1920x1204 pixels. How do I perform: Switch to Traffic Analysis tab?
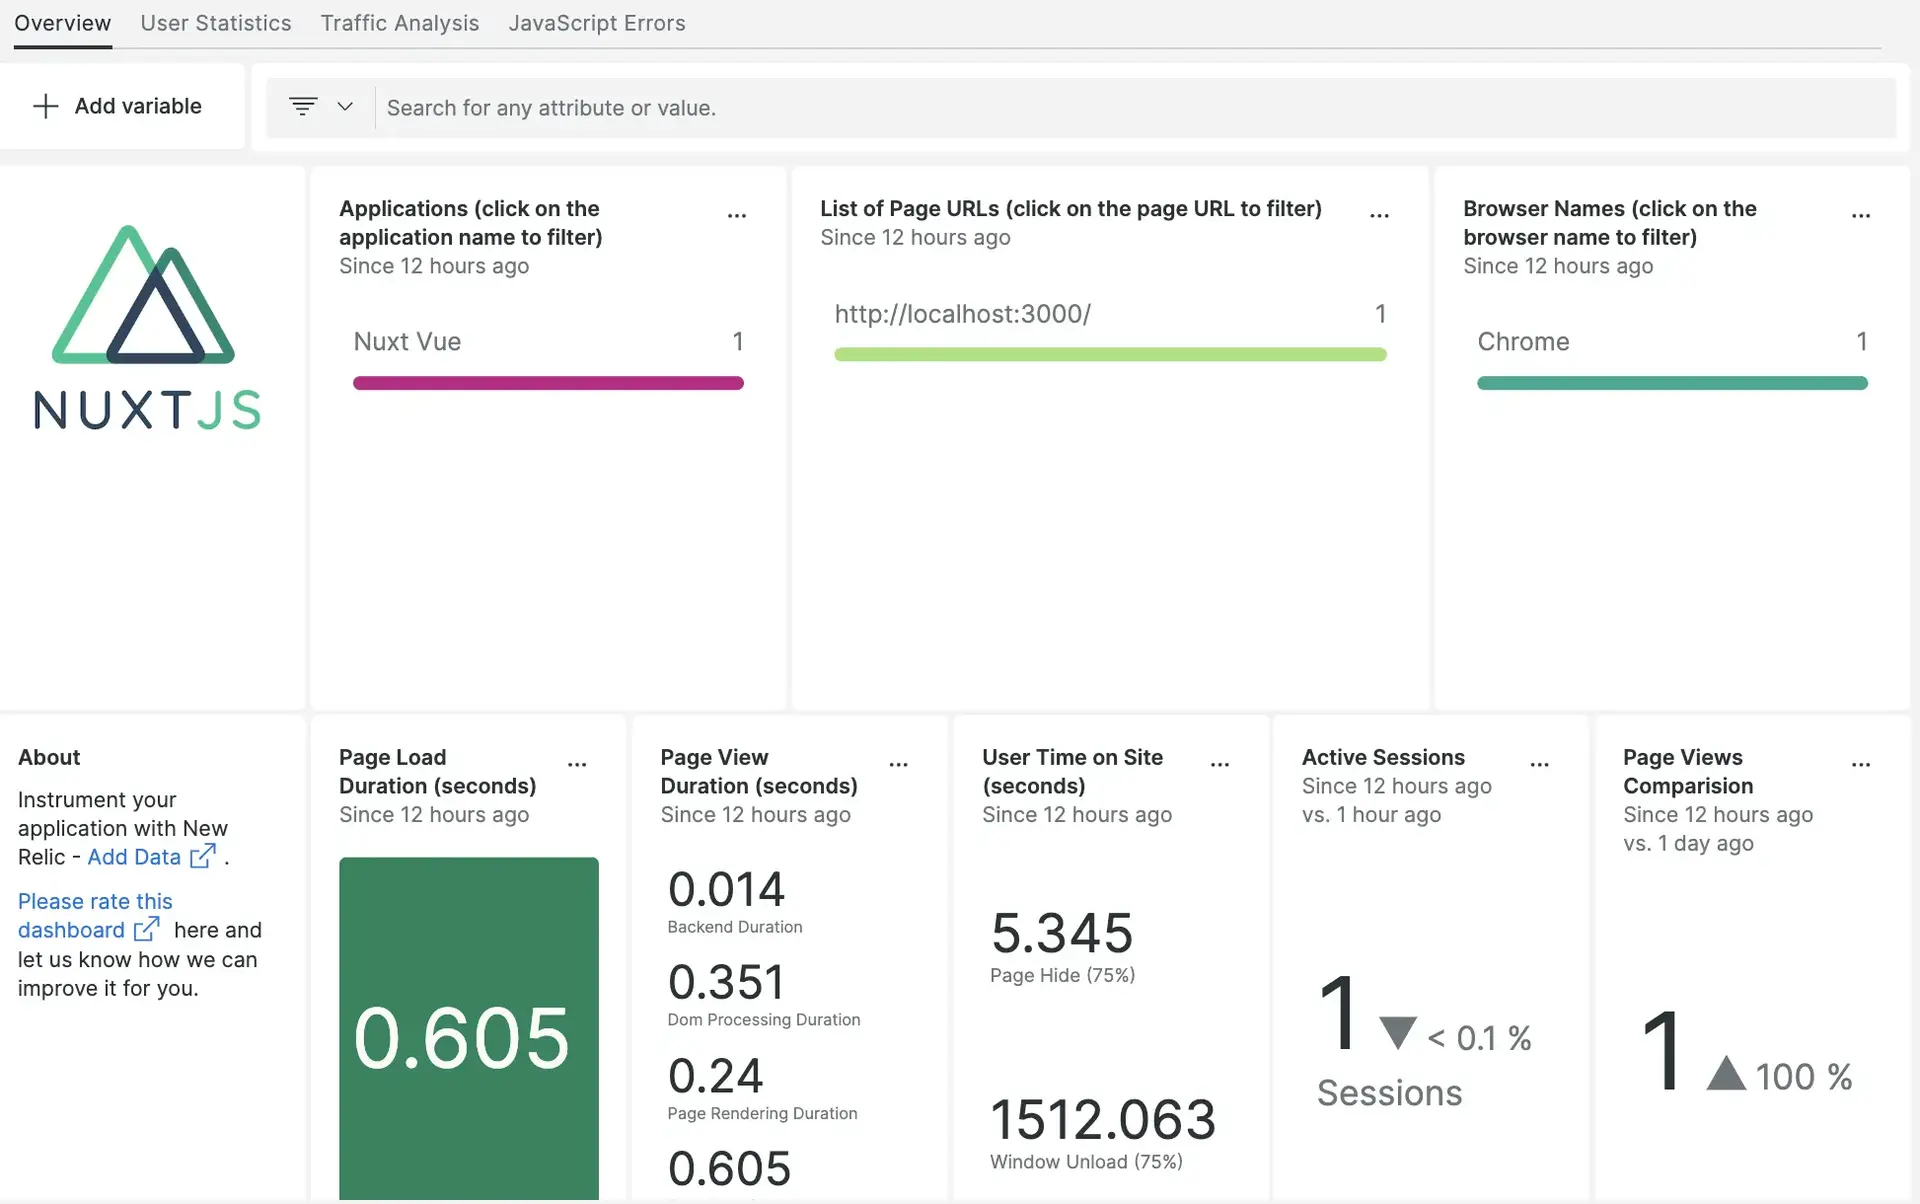(x=399, y=23)
